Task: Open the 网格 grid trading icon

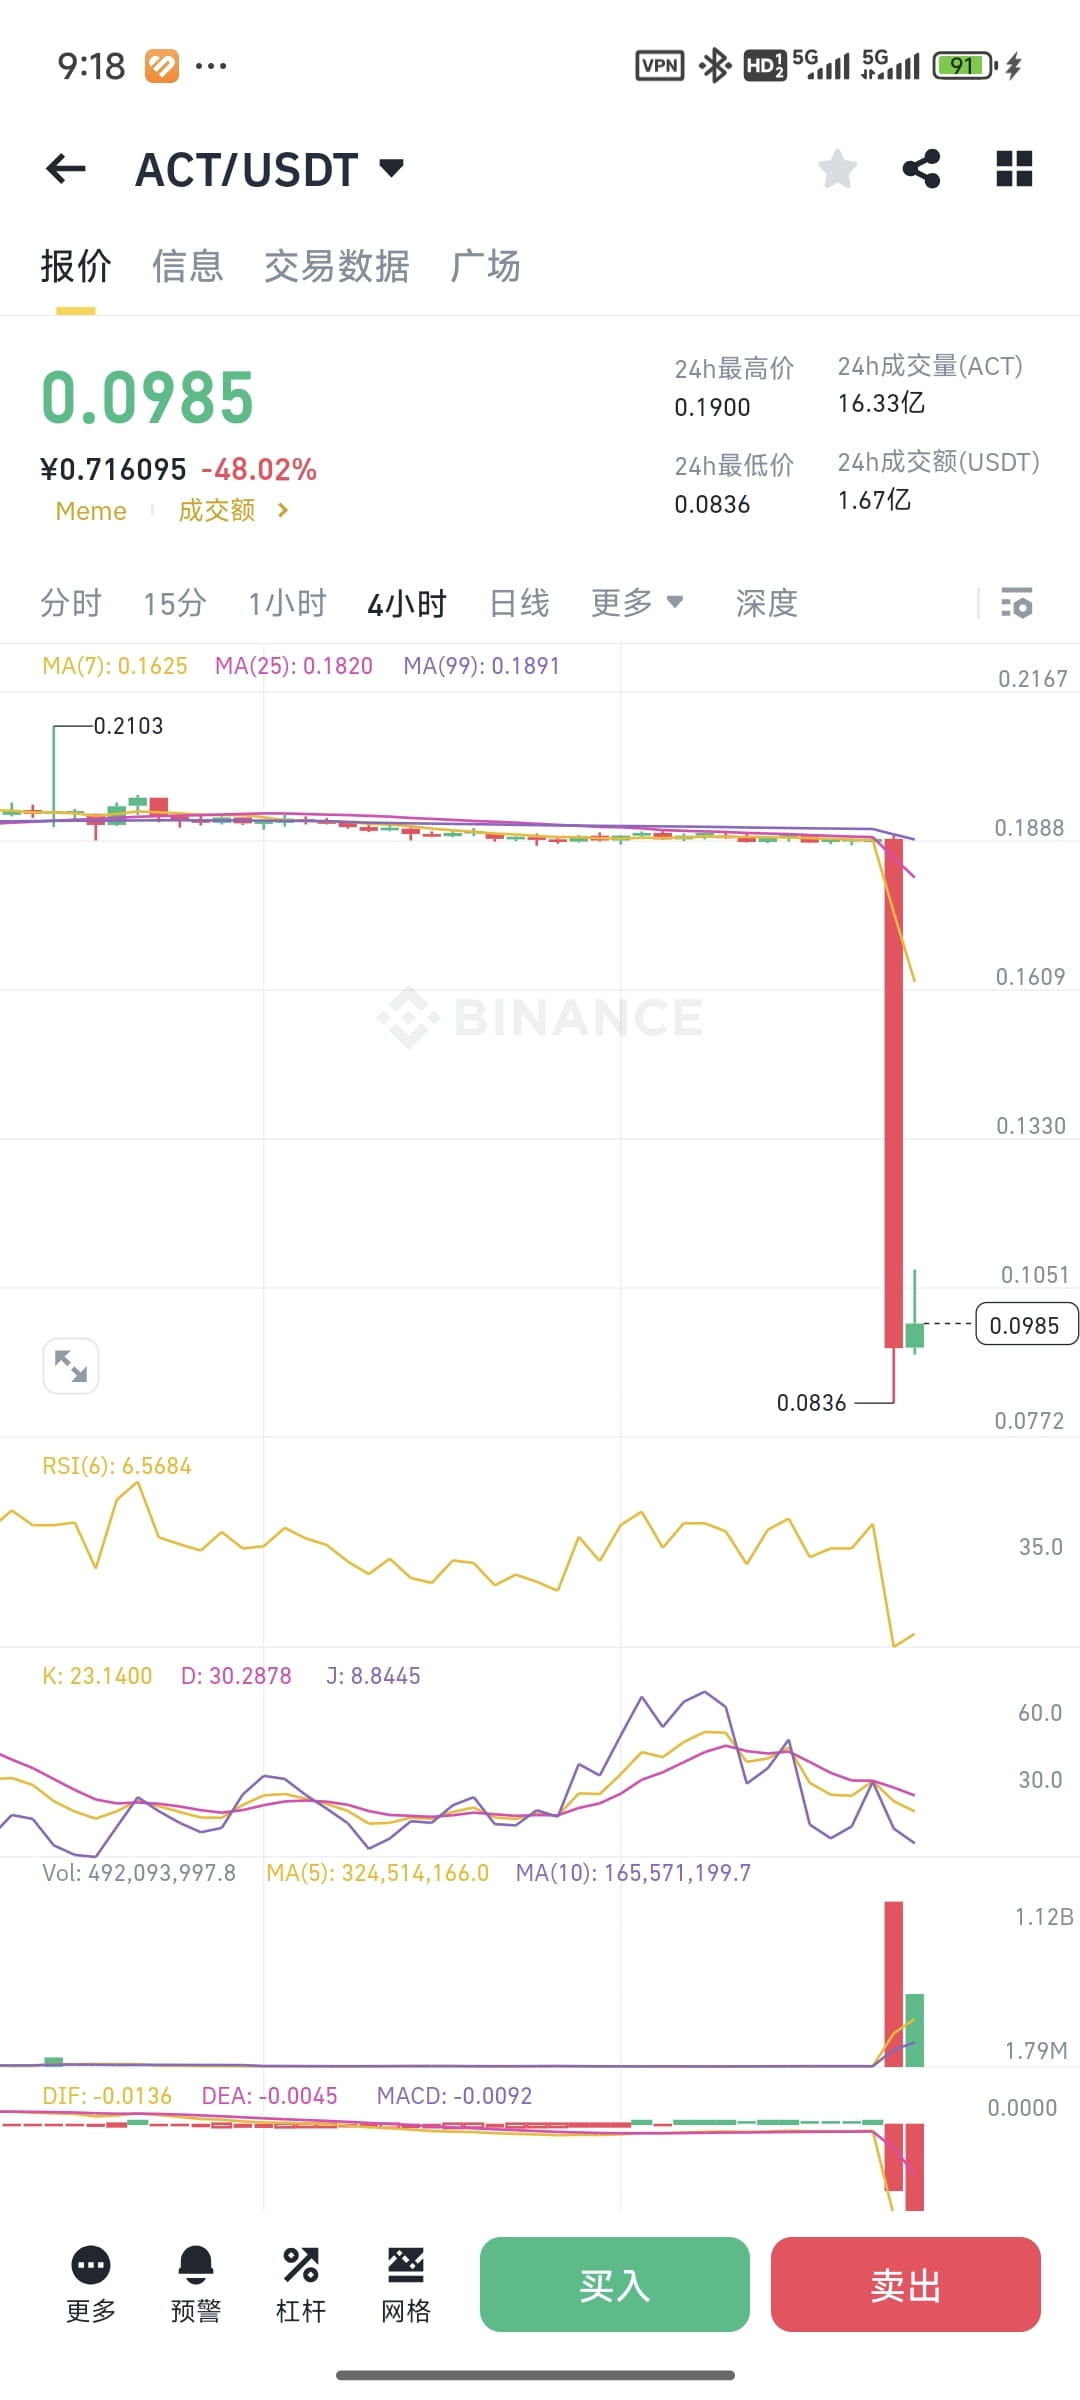Action: 406,2265
